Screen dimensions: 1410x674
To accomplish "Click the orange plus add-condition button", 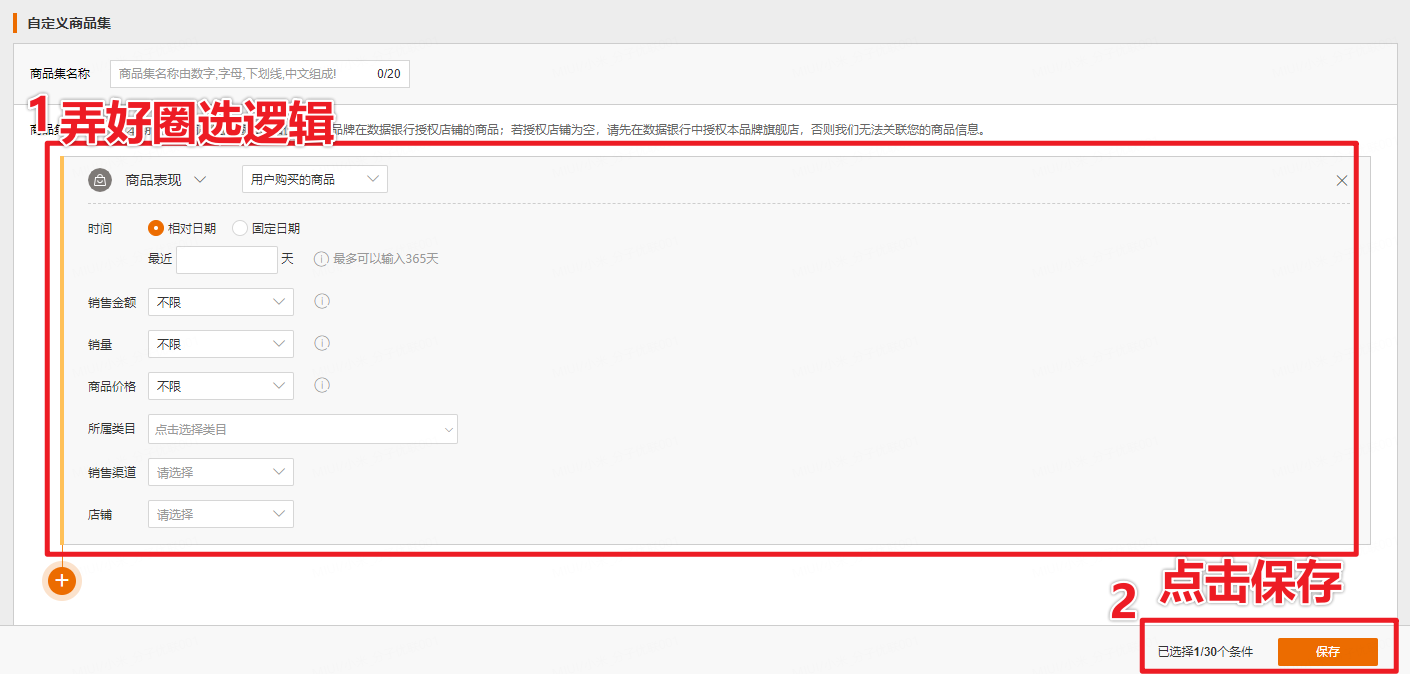I will point(62,580).
